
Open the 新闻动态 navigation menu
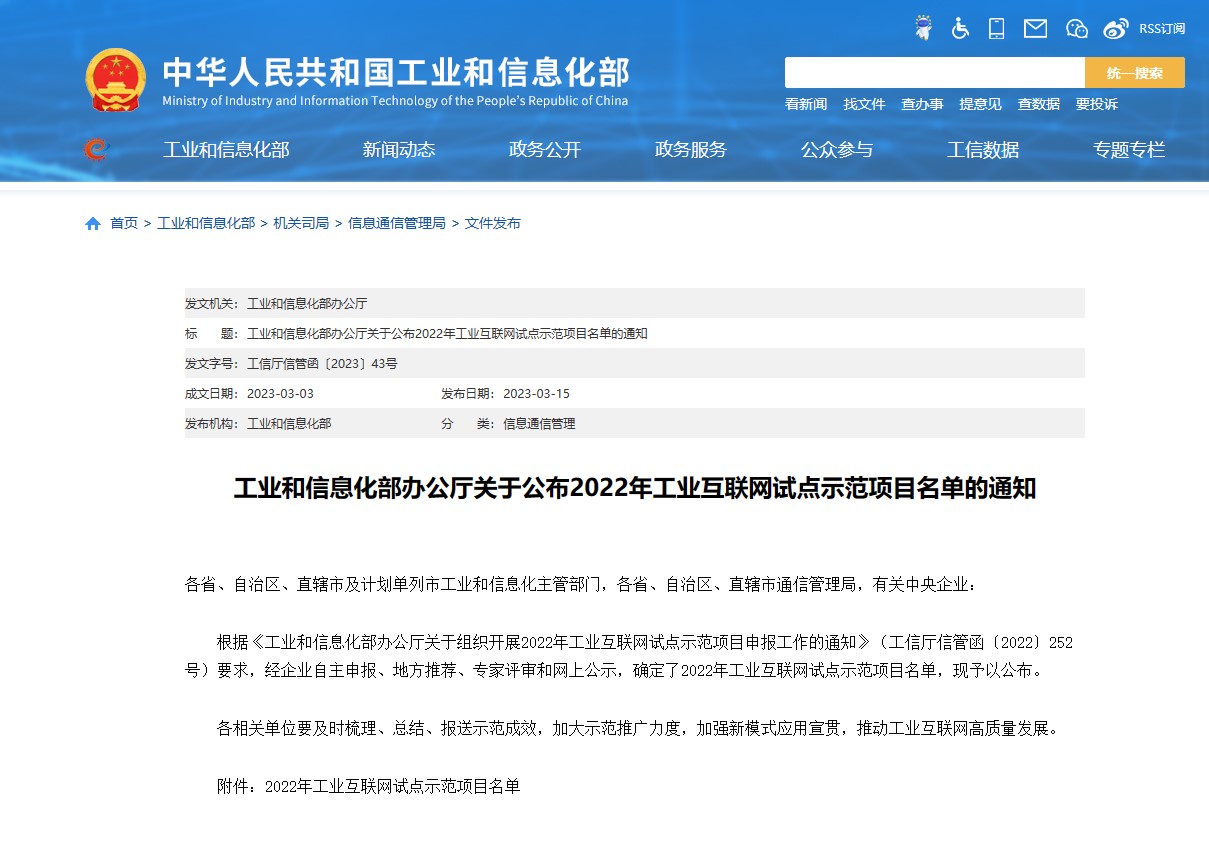pyautogui.click(x=399, y=150)
